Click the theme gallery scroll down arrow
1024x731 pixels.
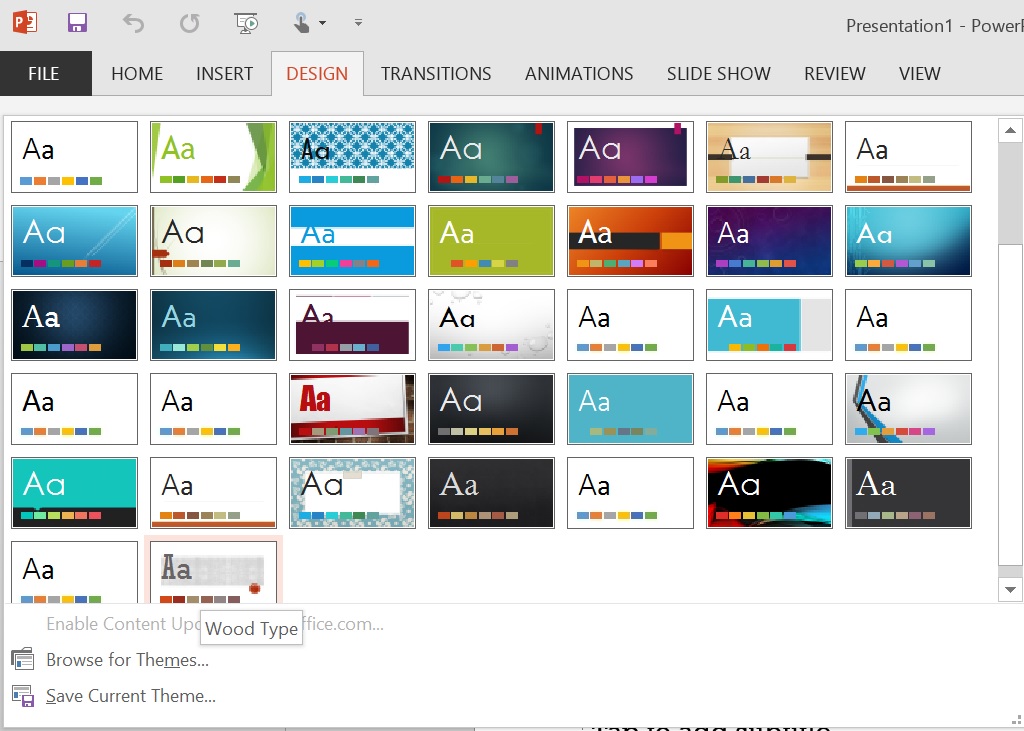pos(1010,589)
